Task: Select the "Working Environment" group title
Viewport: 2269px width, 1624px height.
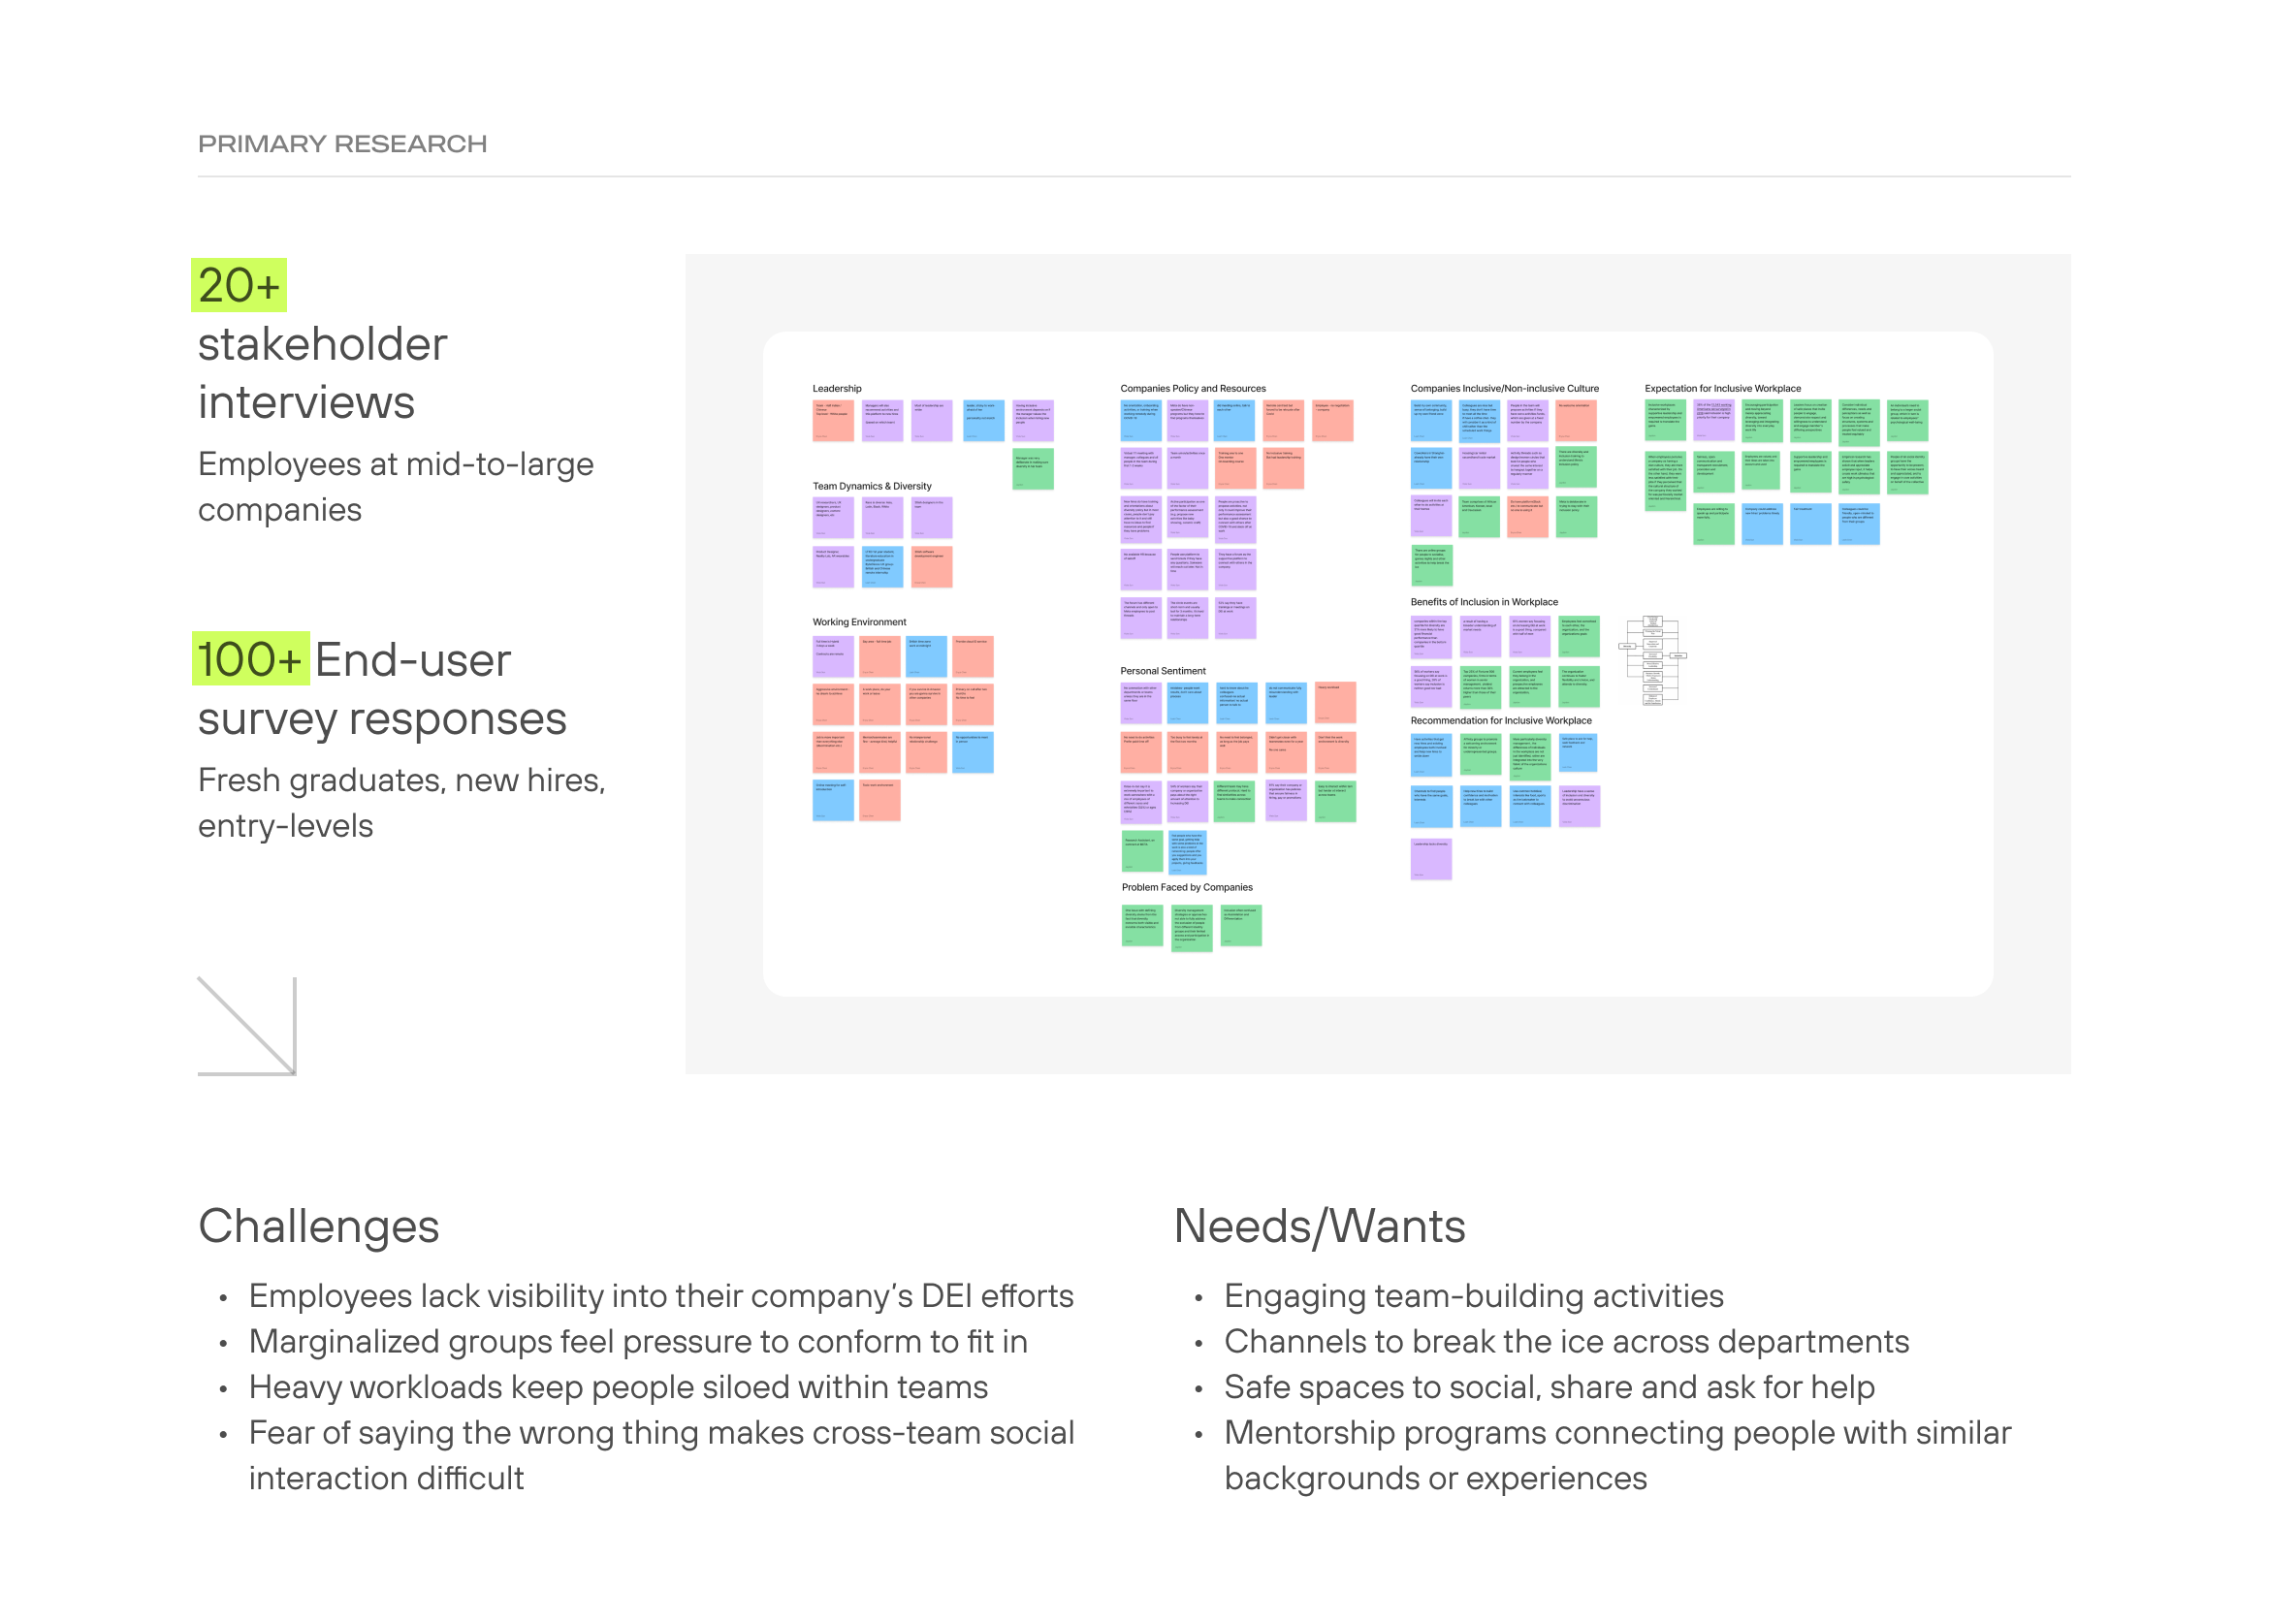Action: [x=859, y=622]
